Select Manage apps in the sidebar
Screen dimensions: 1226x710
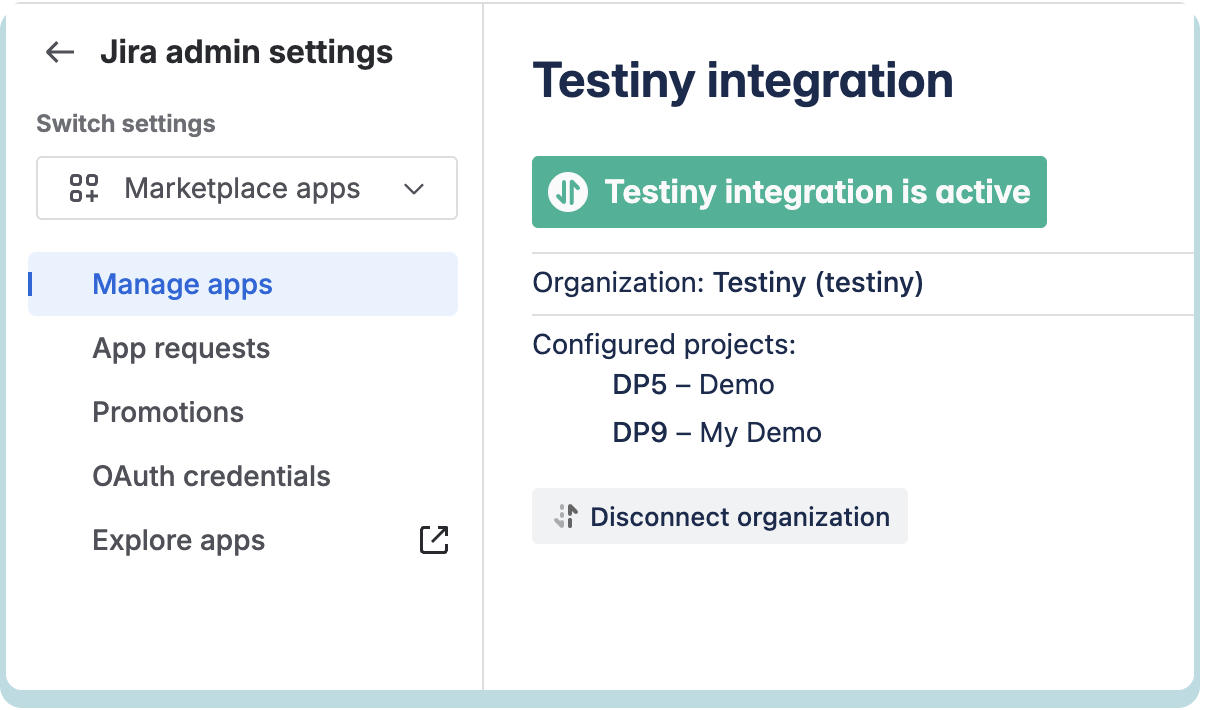182,285
